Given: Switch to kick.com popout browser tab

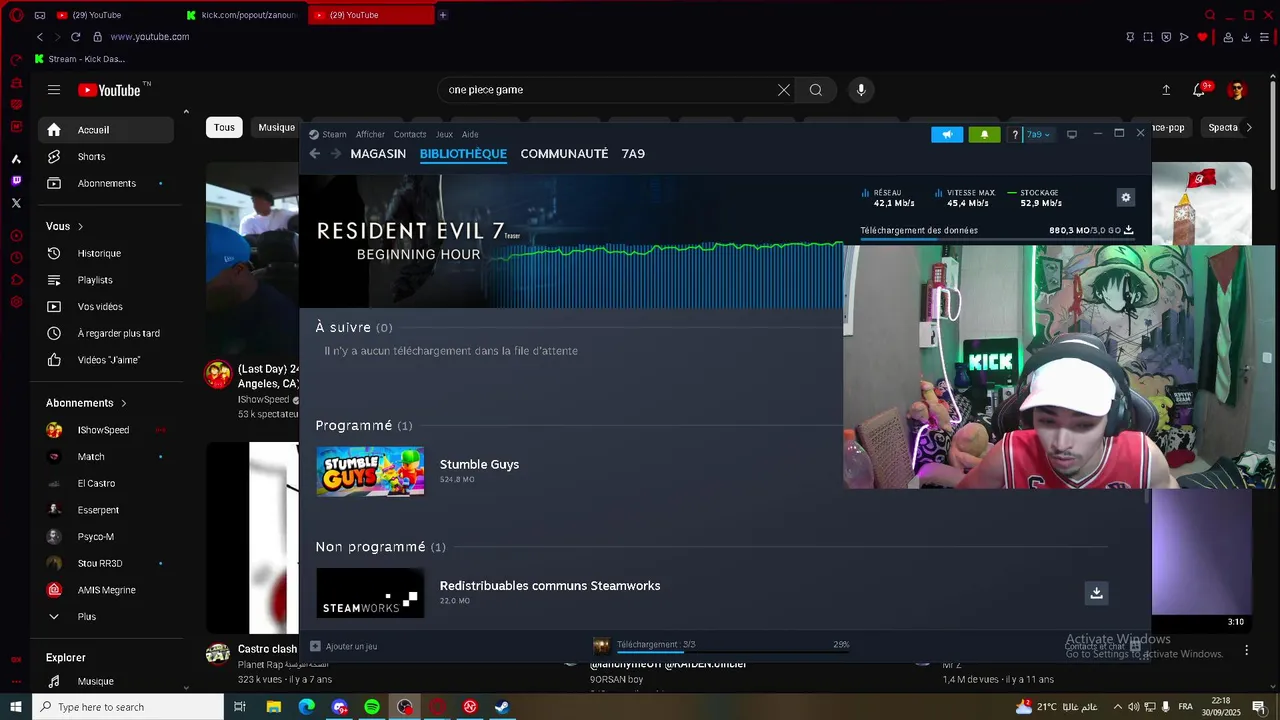Looking at the screenshot, I should coord(244,15).
